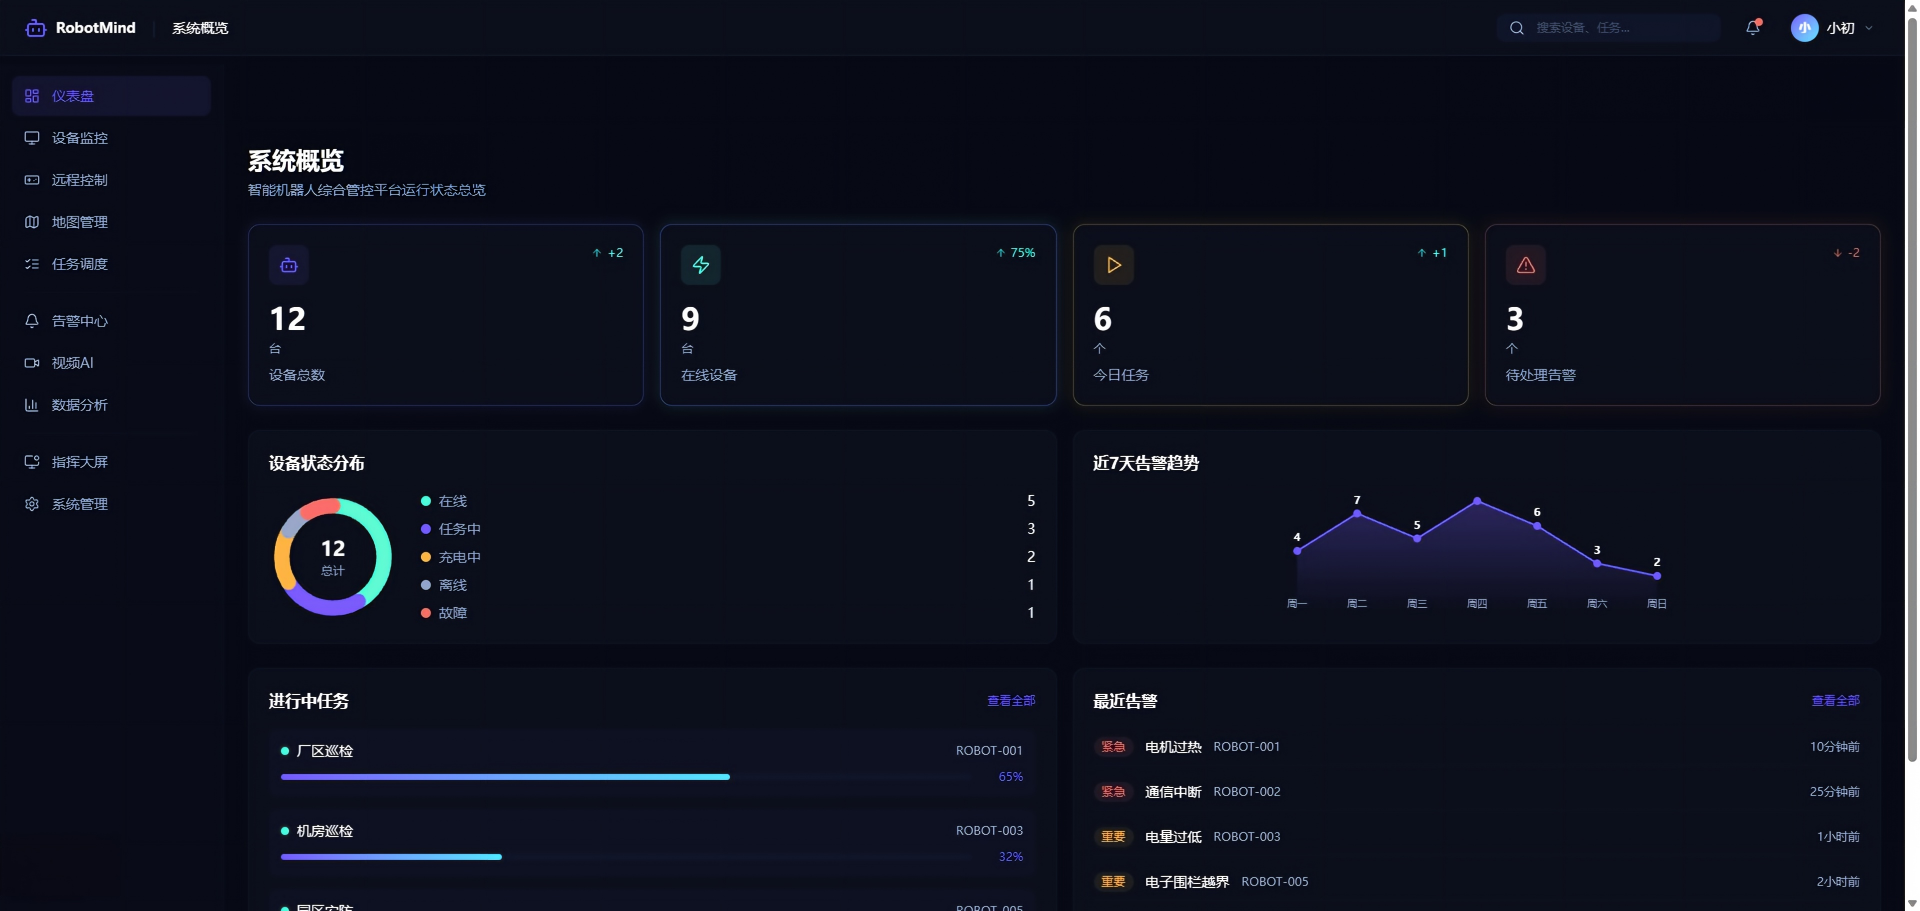Viewport: 1920px width, 911px height.
Task: Open the notification bell in the header
Action: [1753, 28]
